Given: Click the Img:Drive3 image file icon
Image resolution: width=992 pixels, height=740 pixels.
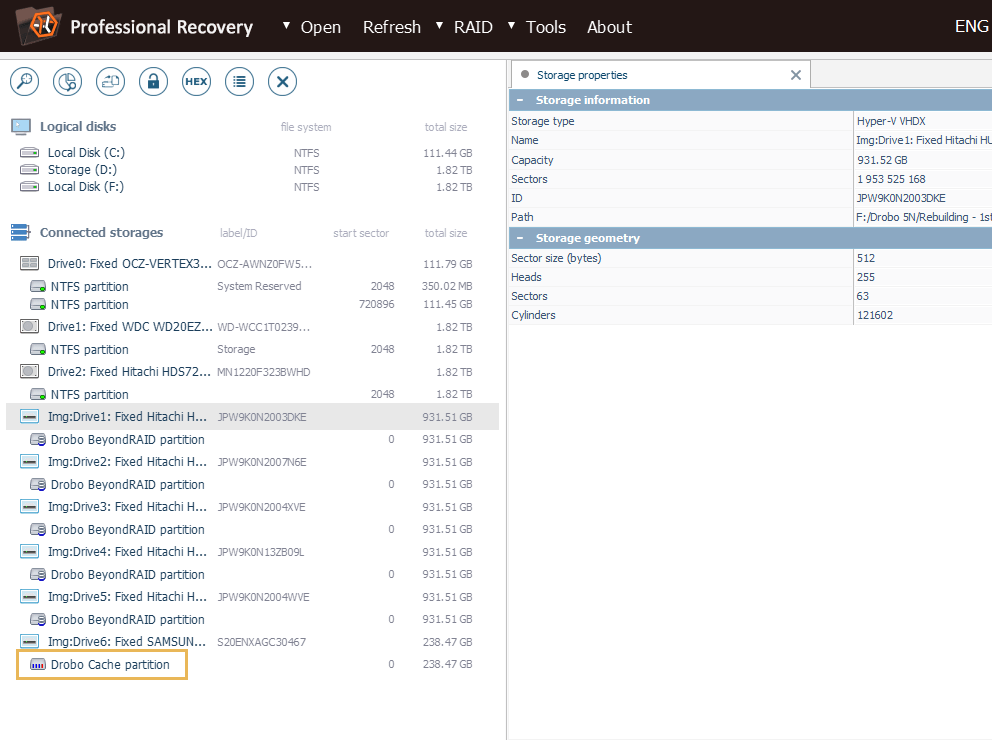Looking at the screenshot, I should 29,506.
